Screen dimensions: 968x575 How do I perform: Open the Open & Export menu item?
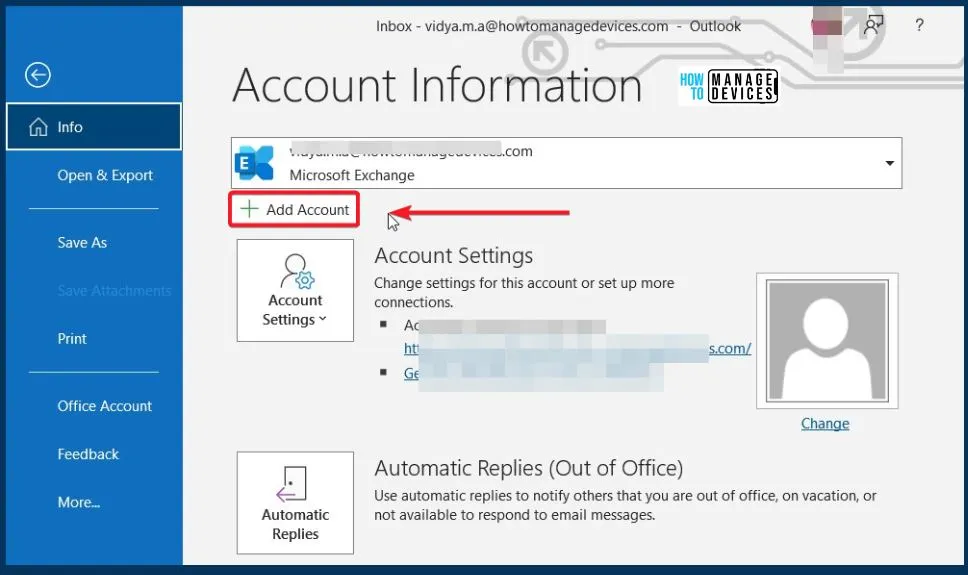point(105,175)
